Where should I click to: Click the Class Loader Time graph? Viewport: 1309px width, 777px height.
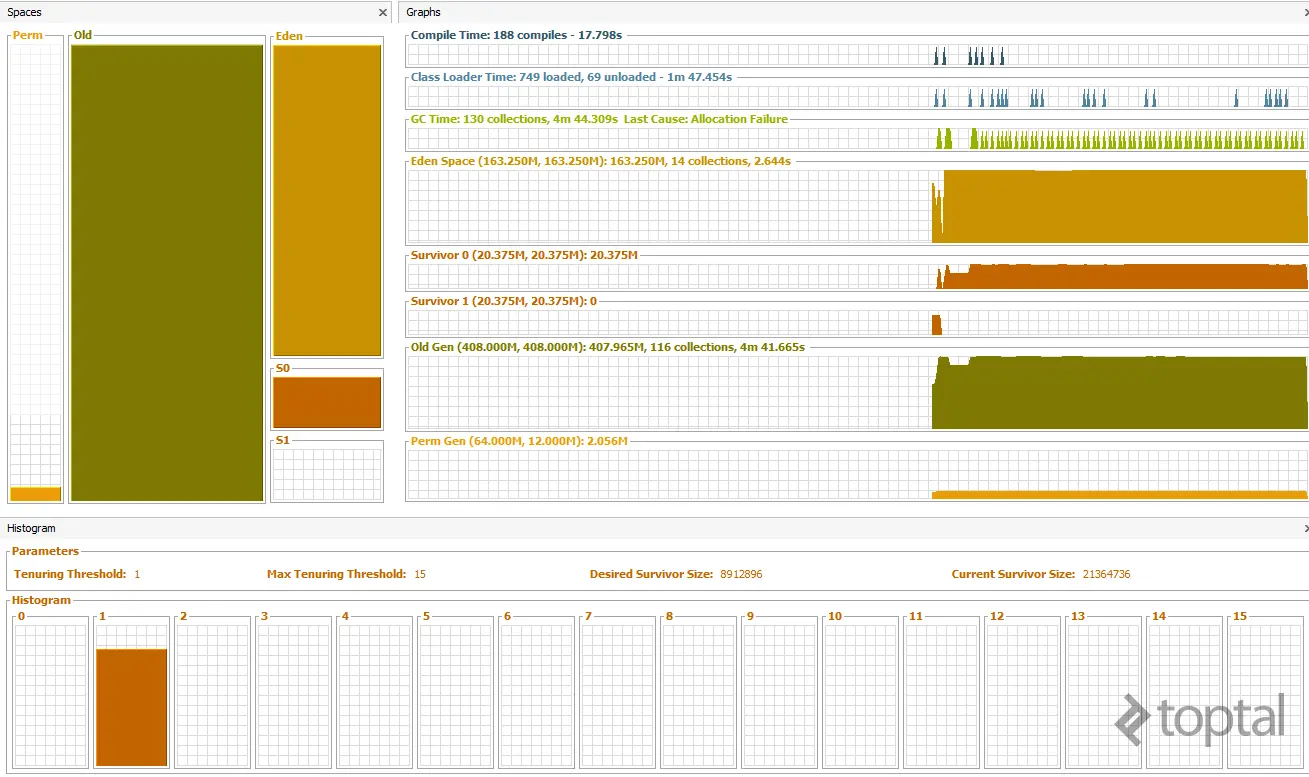[857, 97]
